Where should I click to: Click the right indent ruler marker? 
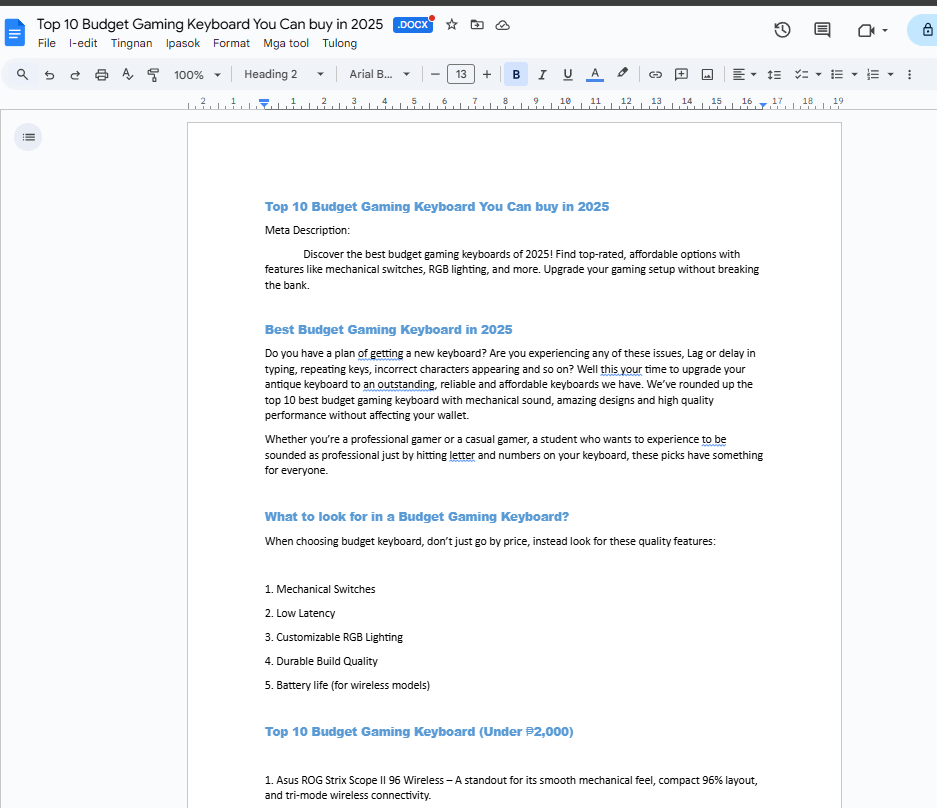[x=763, y=105]
